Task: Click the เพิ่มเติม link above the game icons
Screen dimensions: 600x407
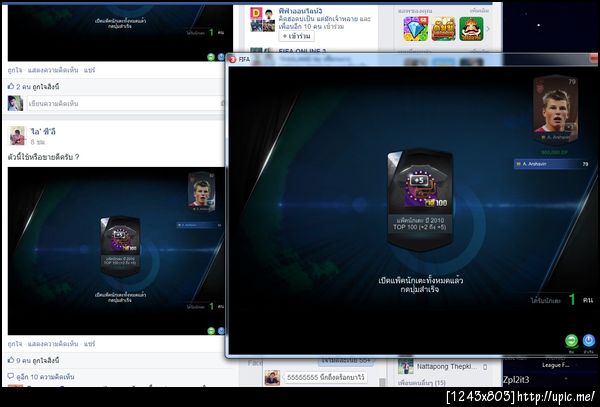Action: tap(479, 11)
